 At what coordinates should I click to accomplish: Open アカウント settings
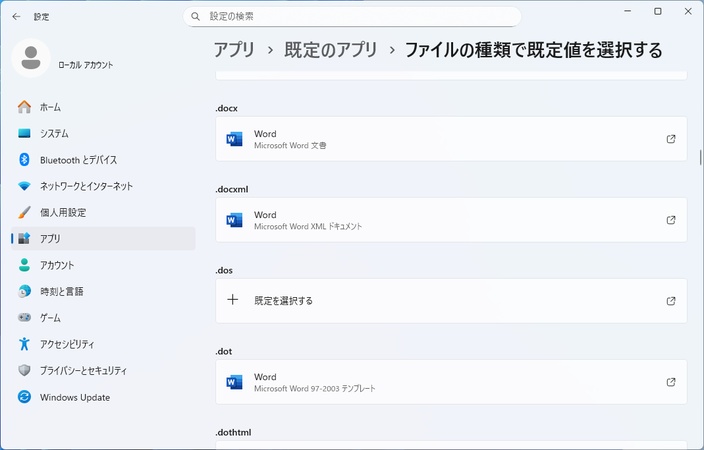click(x=103, y=265)
